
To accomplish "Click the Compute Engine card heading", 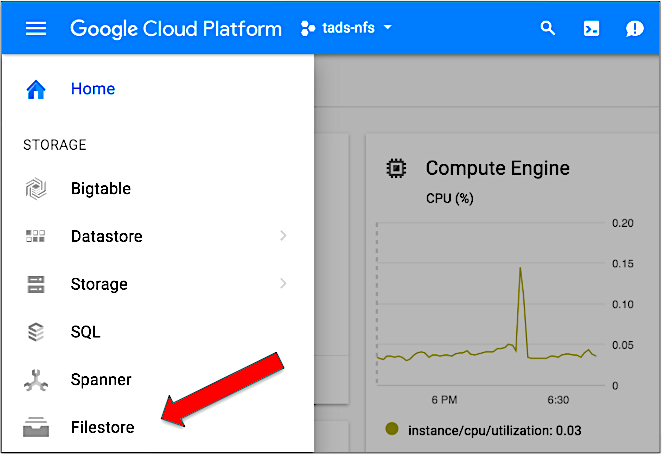I will coord(497,168).
